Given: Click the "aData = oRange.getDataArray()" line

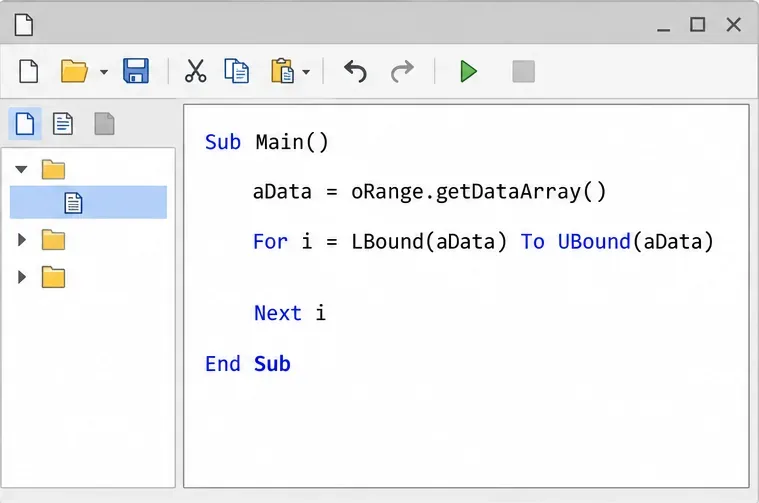Looking at the screenshot, I should tap(429, 192).
